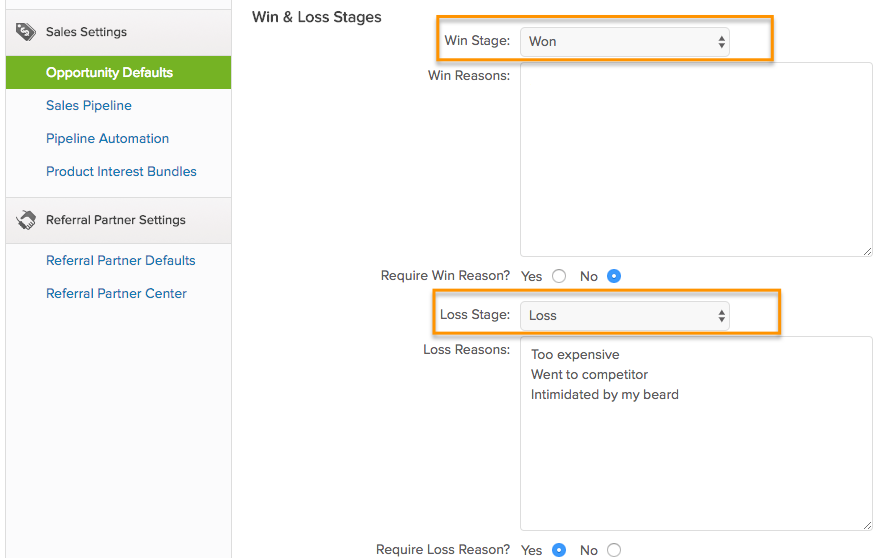Click the Referral Partner Settings handshake icon
This screenshot has width=890, height=558.
pos(26,220)
